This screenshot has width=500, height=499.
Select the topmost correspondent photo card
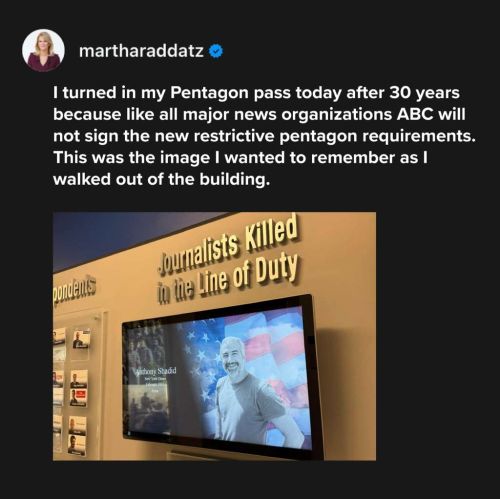click(81, 339)
